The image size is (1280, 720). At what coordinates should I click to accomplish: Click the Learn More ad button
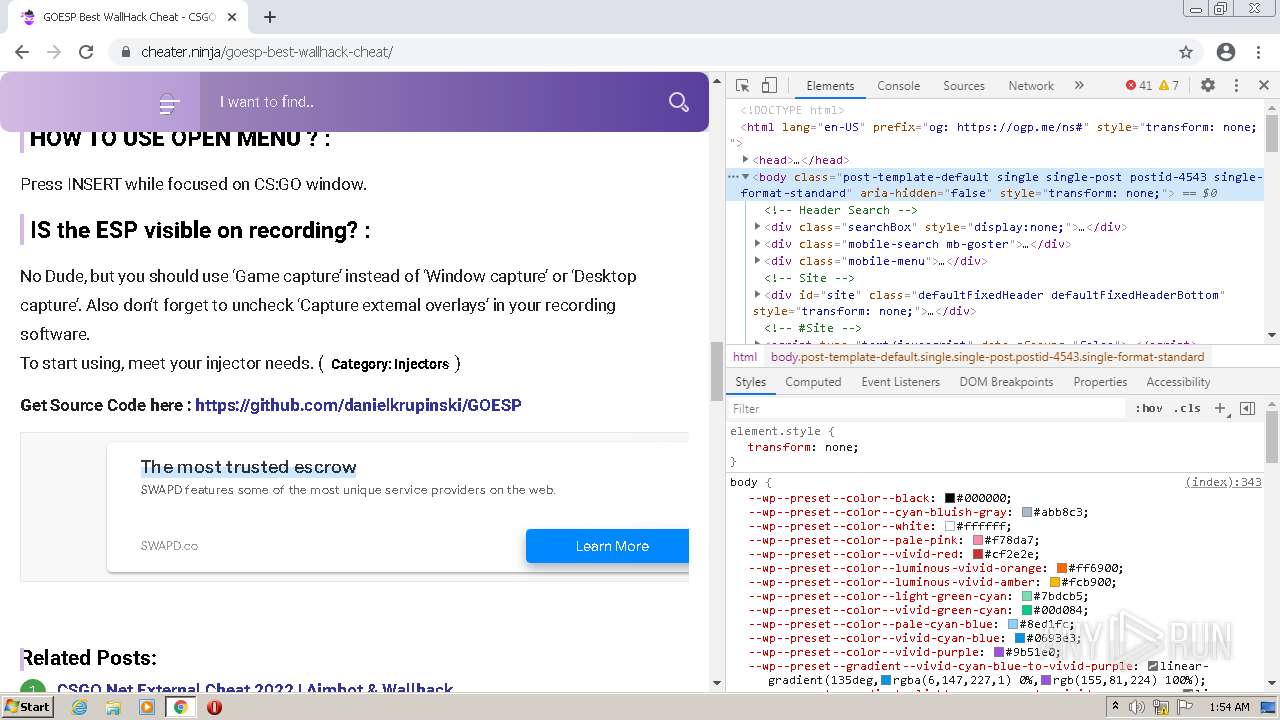(608, 546)
